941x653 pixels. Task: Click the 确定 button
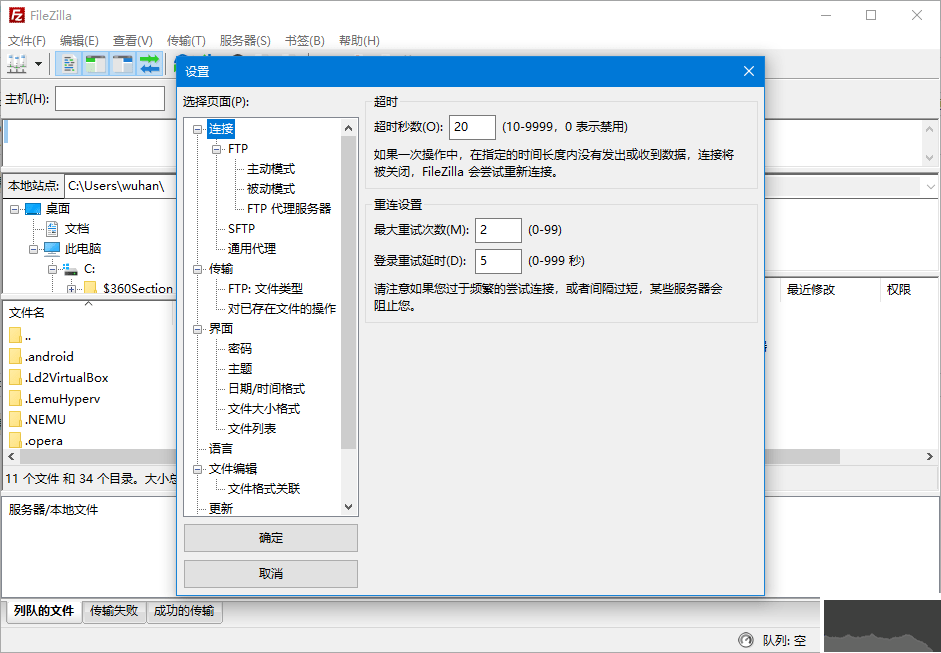pyautogui.click(x=271, y=538)
